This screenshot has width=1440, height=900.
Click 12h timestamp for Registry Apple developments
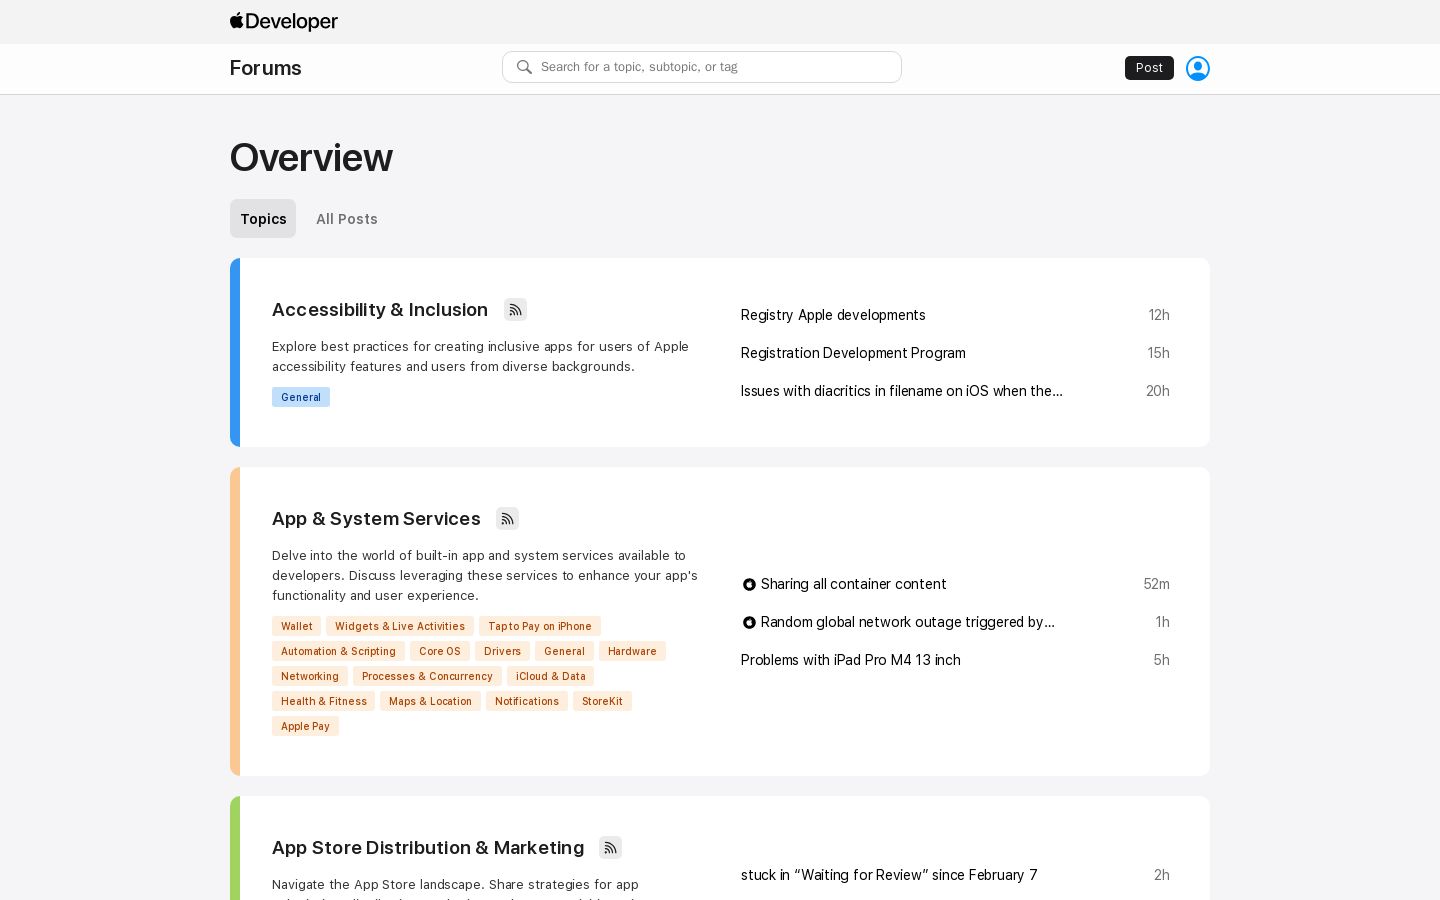point(1159,315)
